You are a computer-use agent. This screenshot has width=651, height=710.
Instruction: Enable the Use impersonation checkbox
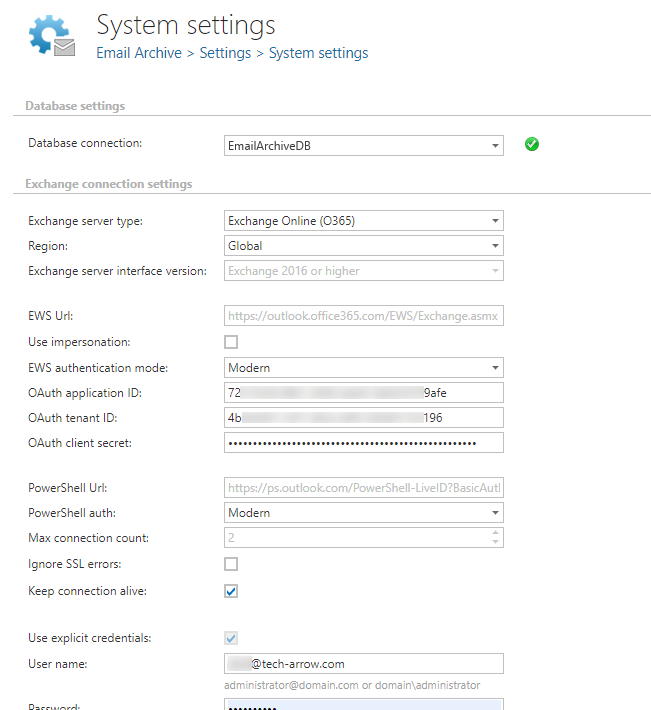click(x=231, y=343)
